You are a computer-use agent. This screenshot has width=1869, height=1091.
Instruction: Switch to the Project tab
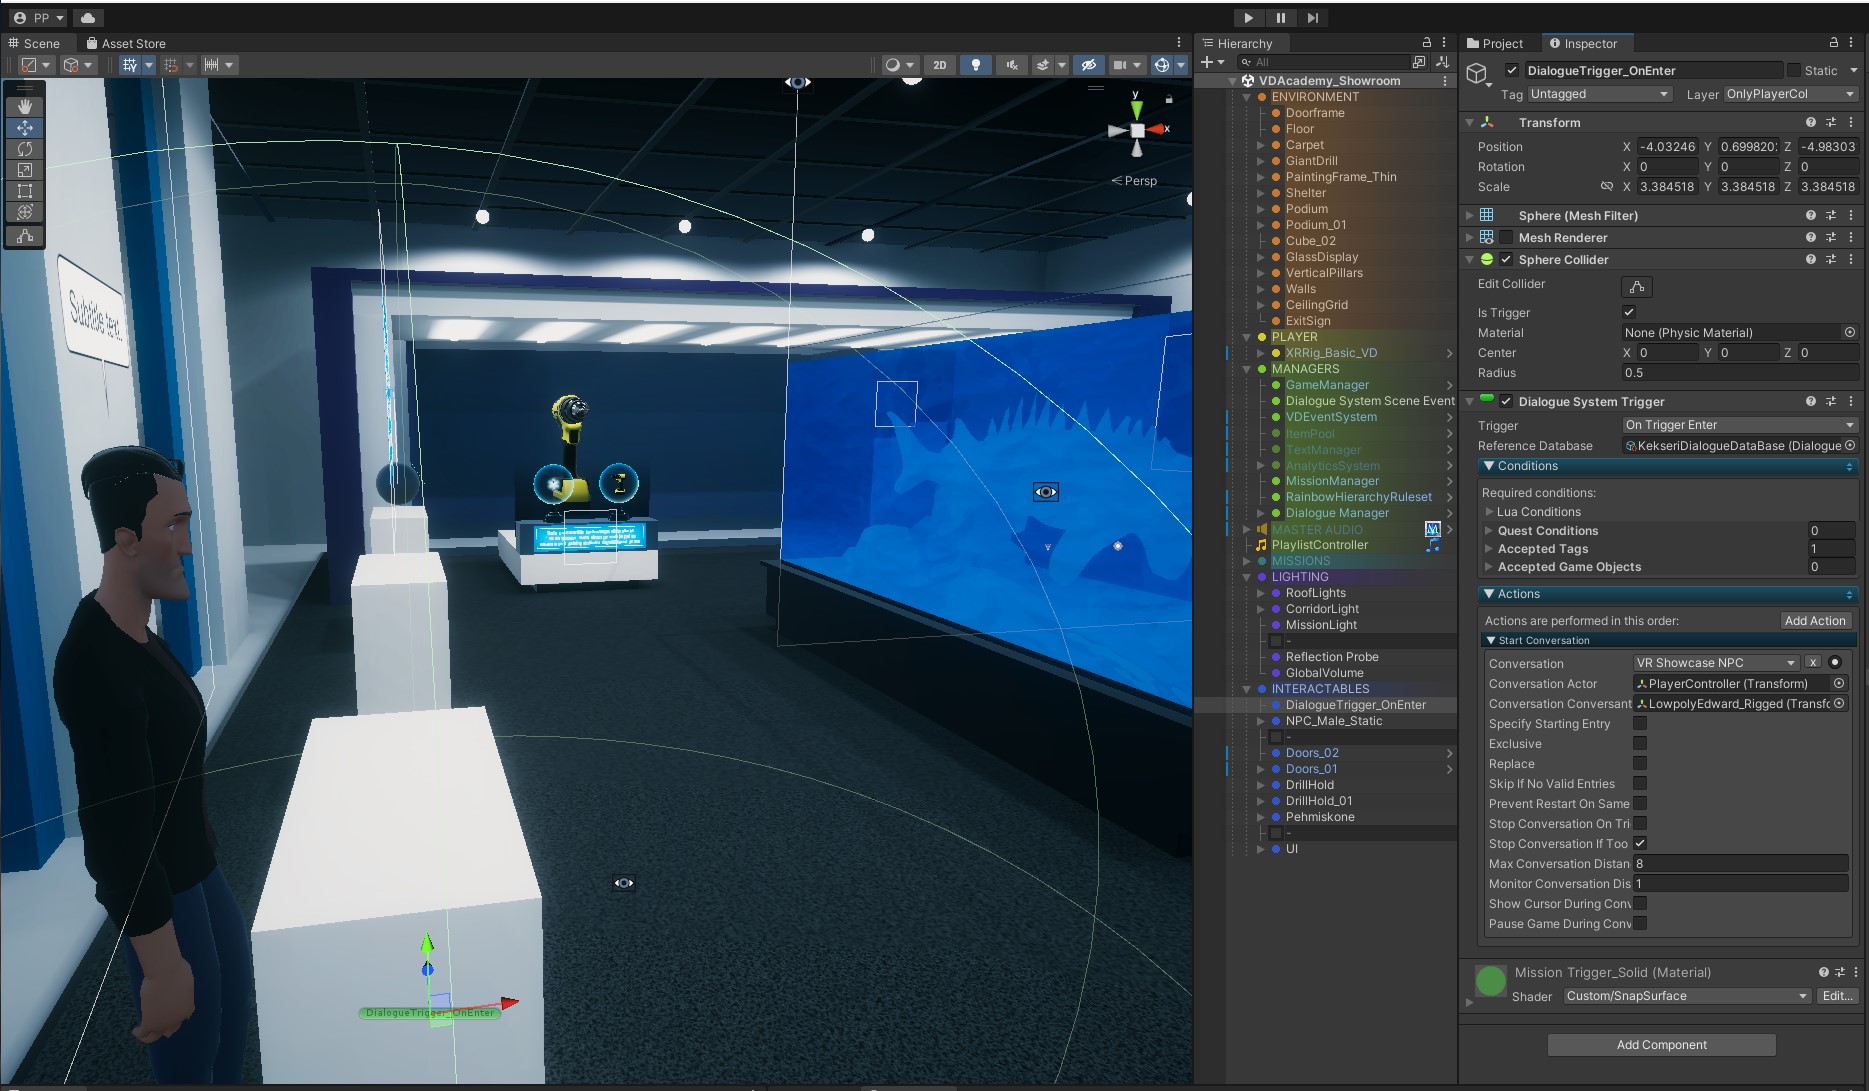(x=1495, y=43)
